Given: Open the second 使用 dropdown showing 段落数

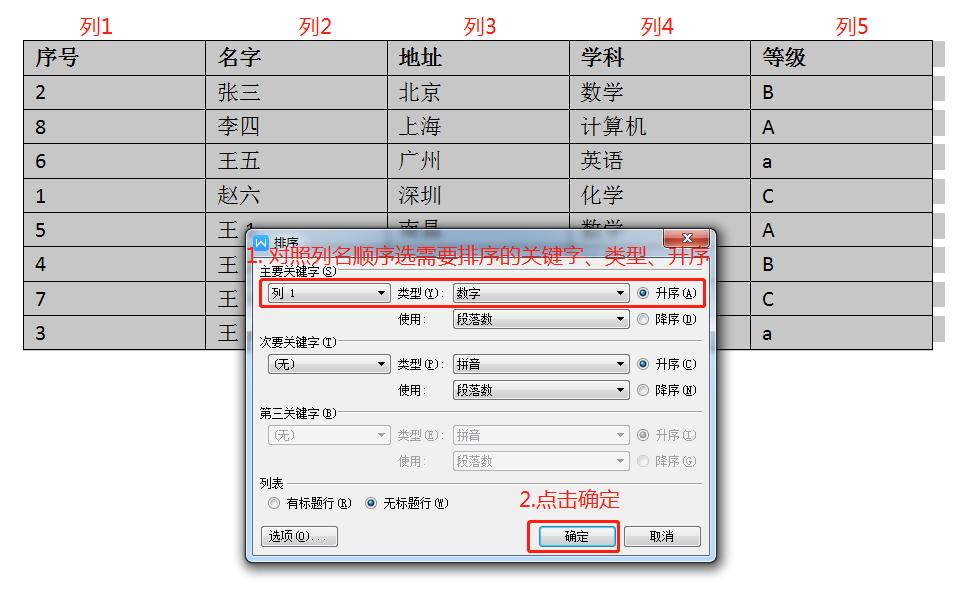Looking at the screenshot, I should click(x=538, y=390).
